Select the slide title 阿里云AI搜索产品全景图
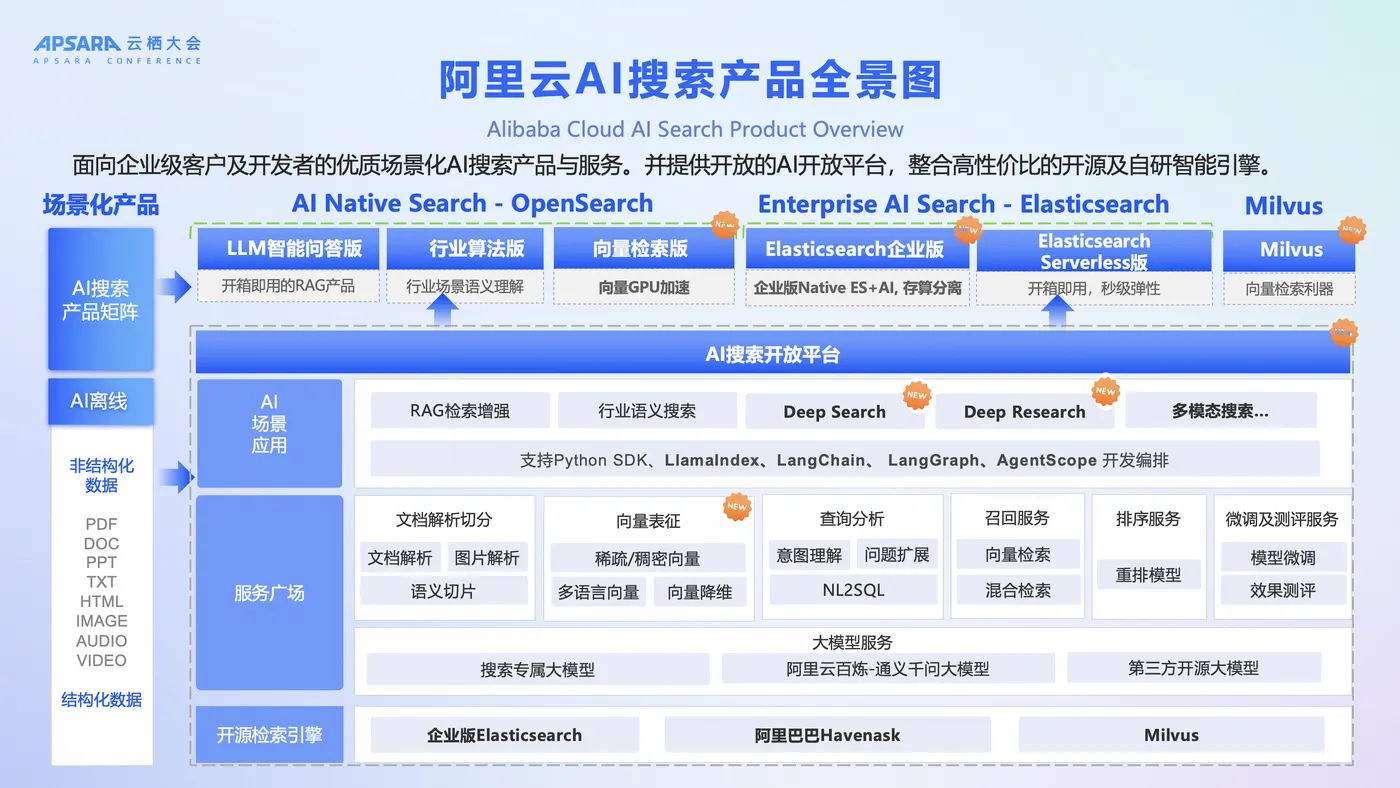This screenshot has width=1400, height=788. [x=691, y=80]
